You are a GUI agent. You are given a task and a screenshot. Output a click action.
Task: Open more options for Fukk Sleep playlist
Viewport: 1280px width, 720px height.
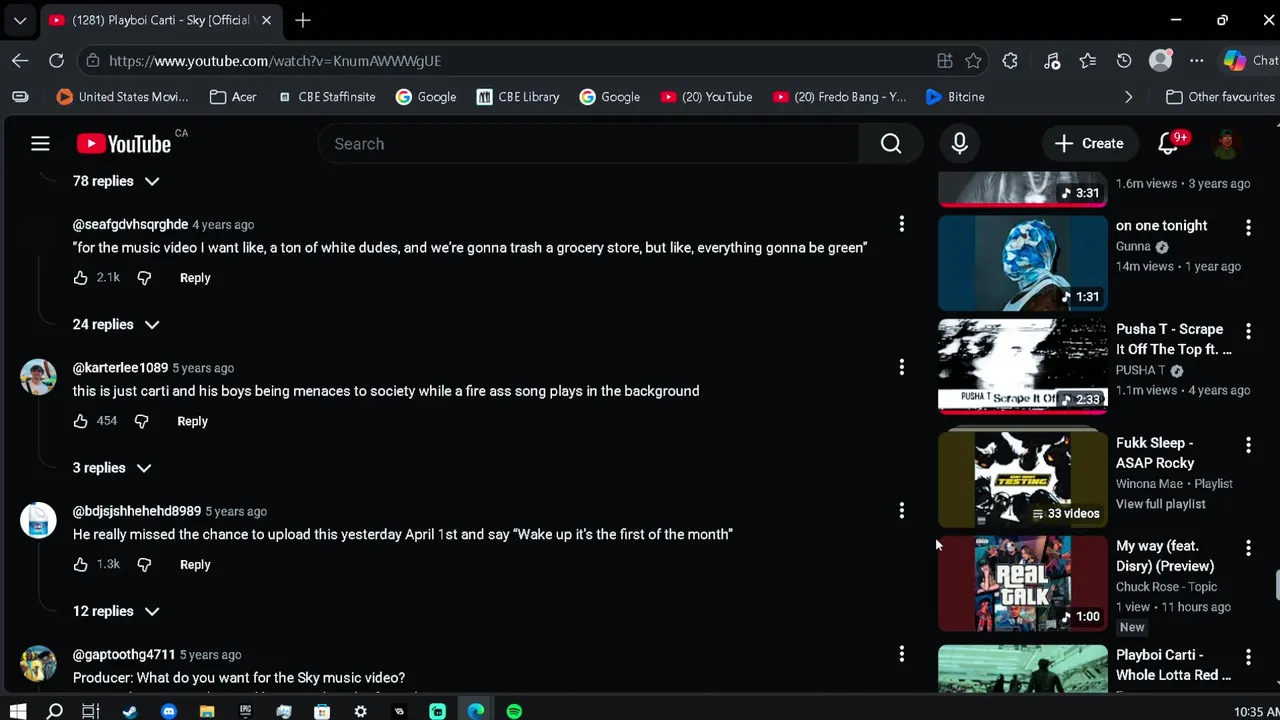pos(1248,445)
